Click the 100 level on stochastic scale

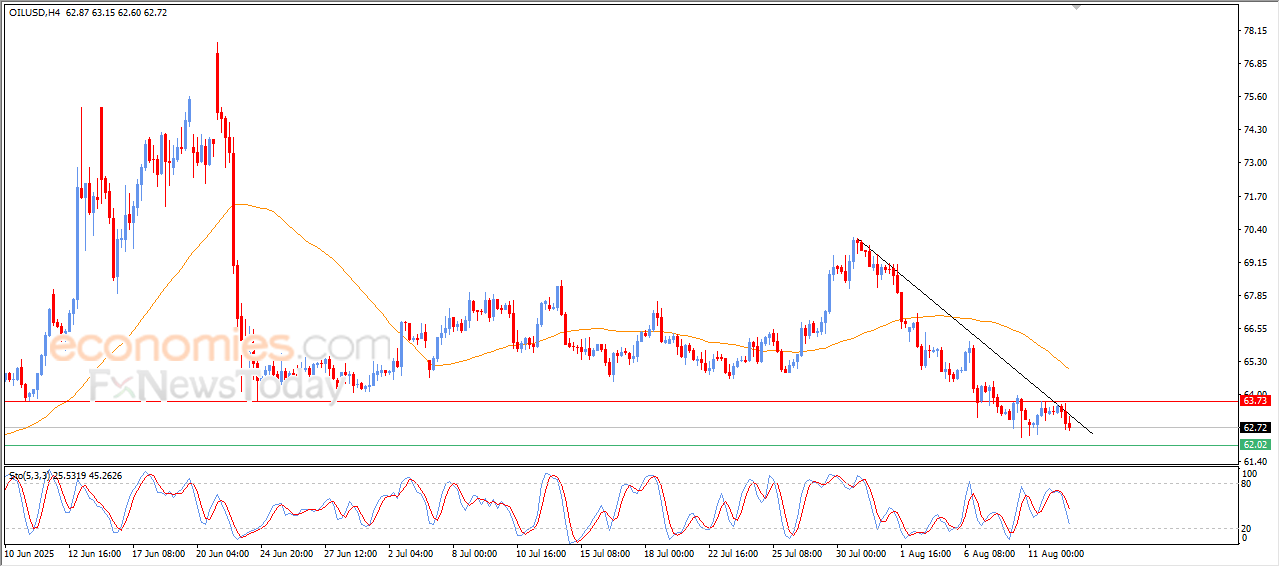1248,472
